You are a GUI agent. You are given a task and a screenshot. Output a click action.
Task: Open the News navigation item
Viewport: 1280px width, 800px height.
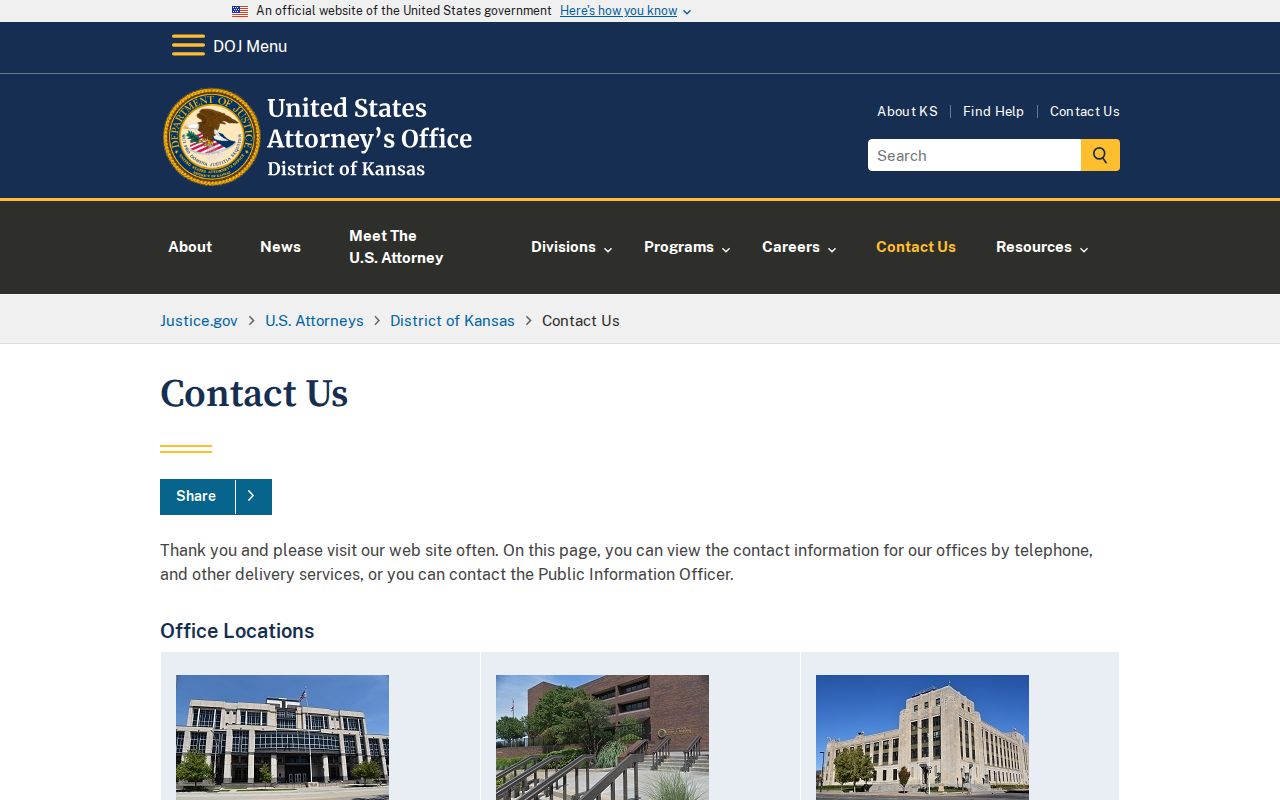coord(280,247)
